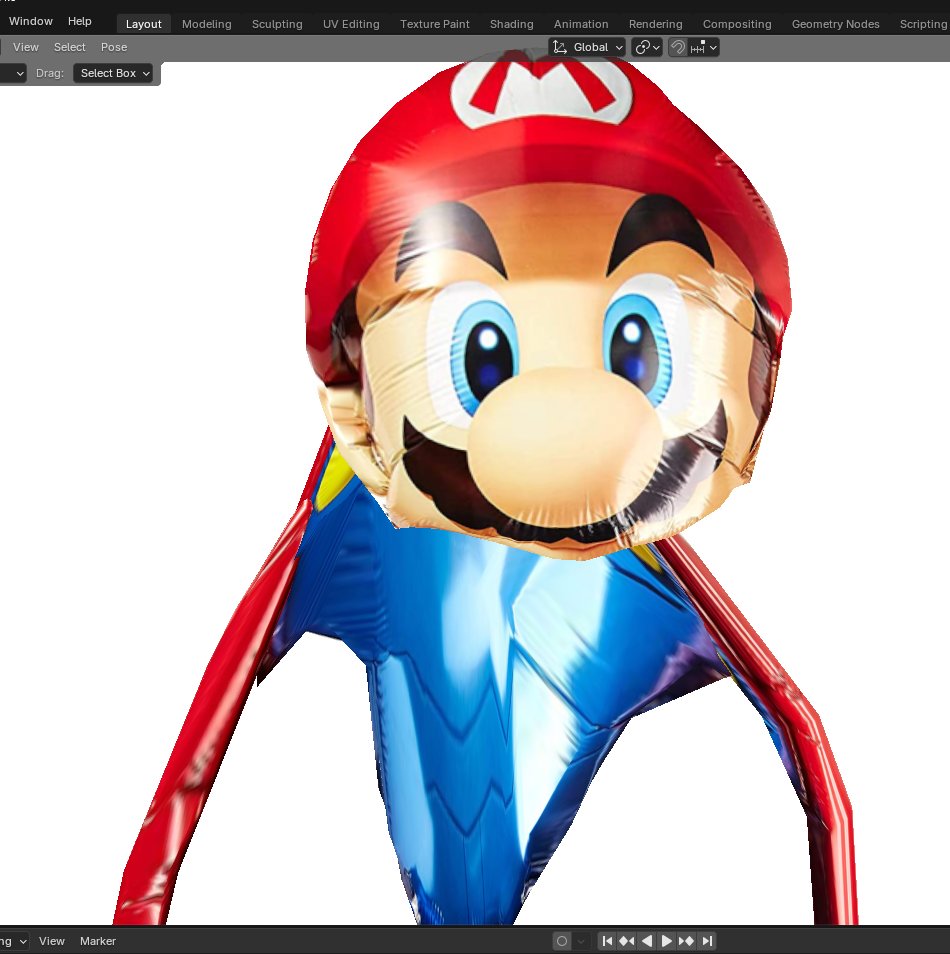Go to the Animation workspace tab
The height and width of the screenshot is (954, 950).
(581, 24)
